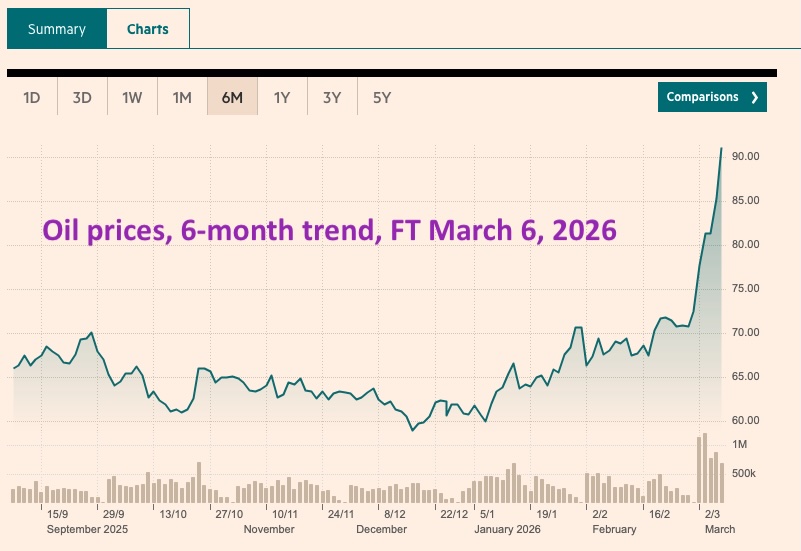Click the 90.00 price axis label
Viewport: 801px width, 551px height.
(746, 157)
